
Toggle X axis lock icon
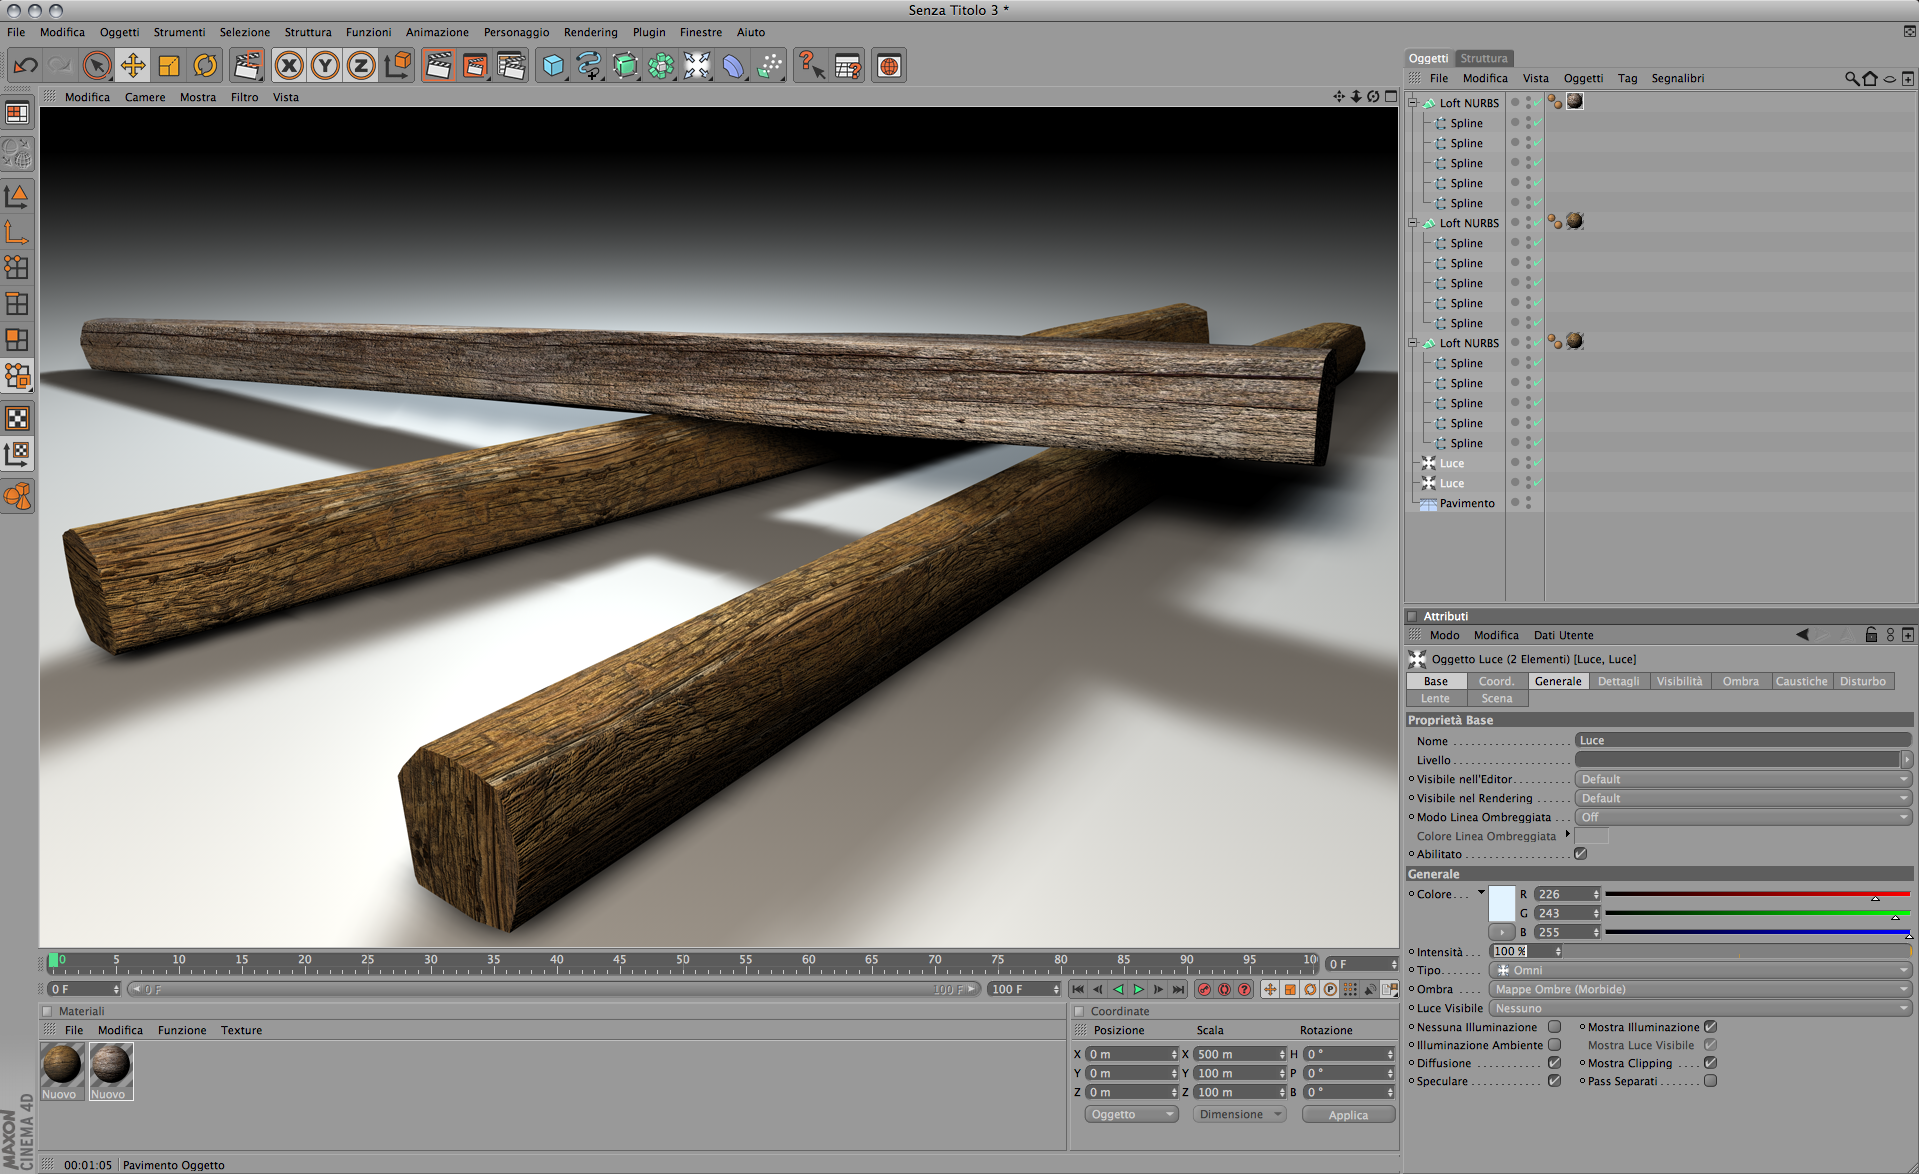click(289, 66)
